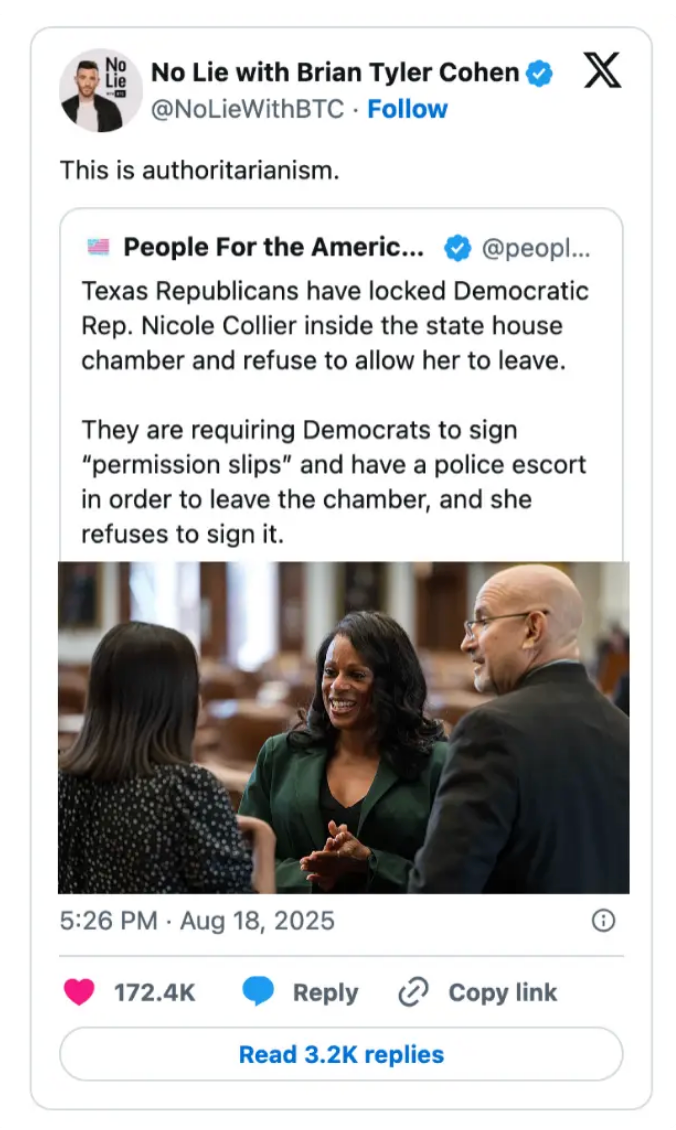Image resolution: width=676 pixels, height=1130 pixels.
Task: Click the tweet author name text
Action: (x=336, y=71)
